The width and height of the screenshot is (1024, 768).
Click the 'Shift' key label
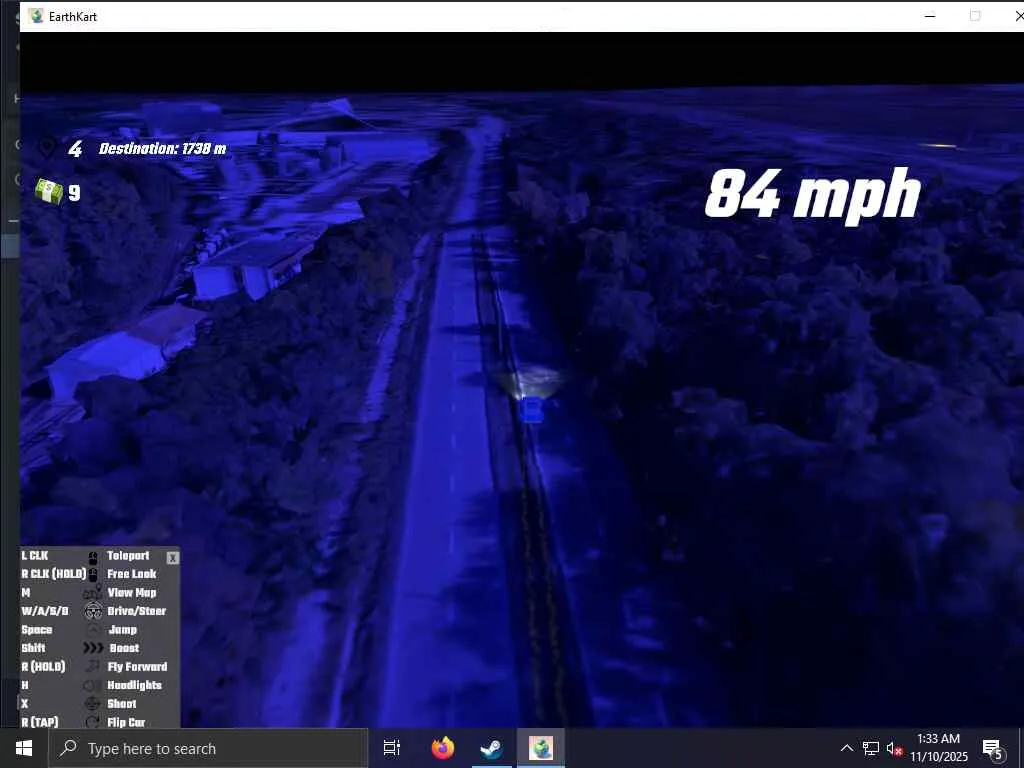[x=33, y=648]
